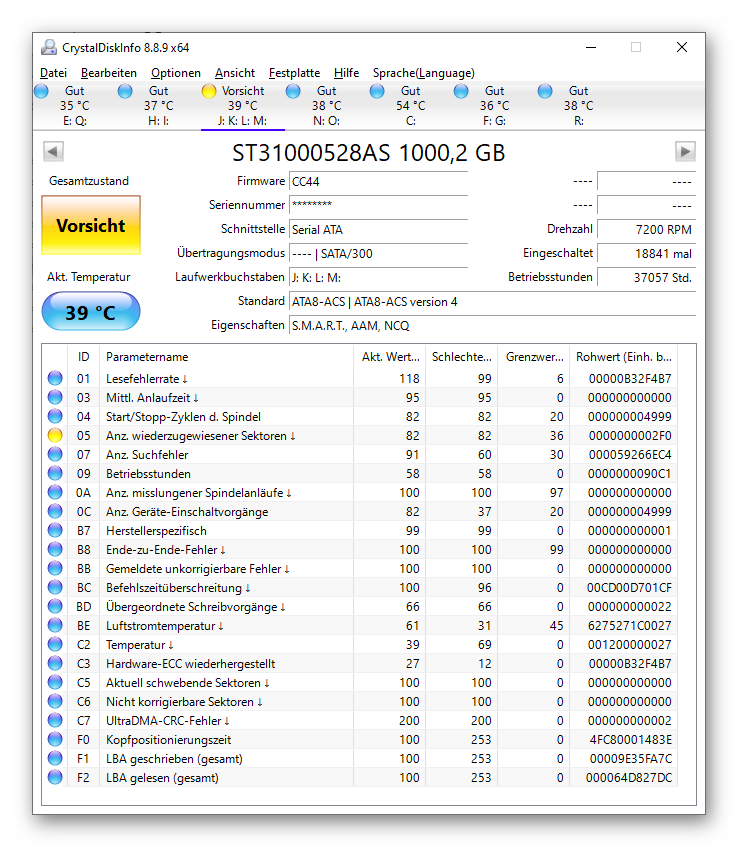Image resolution: width=738 pixels, height=847 pixels.
Task: Click the Rohwert column header
Action: 623,357
